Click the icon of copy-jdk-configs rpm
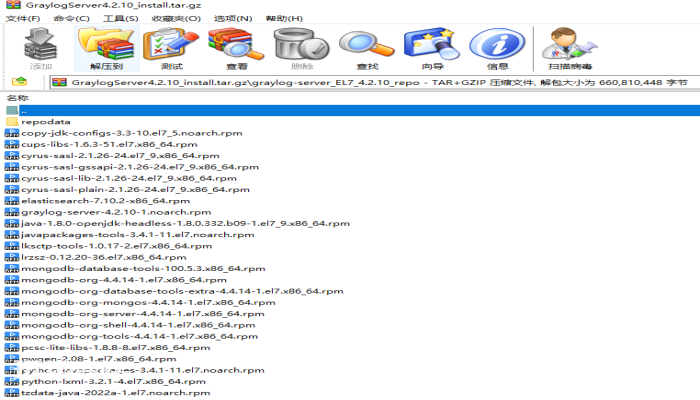The image size is (700, 400). pos(12,133)
